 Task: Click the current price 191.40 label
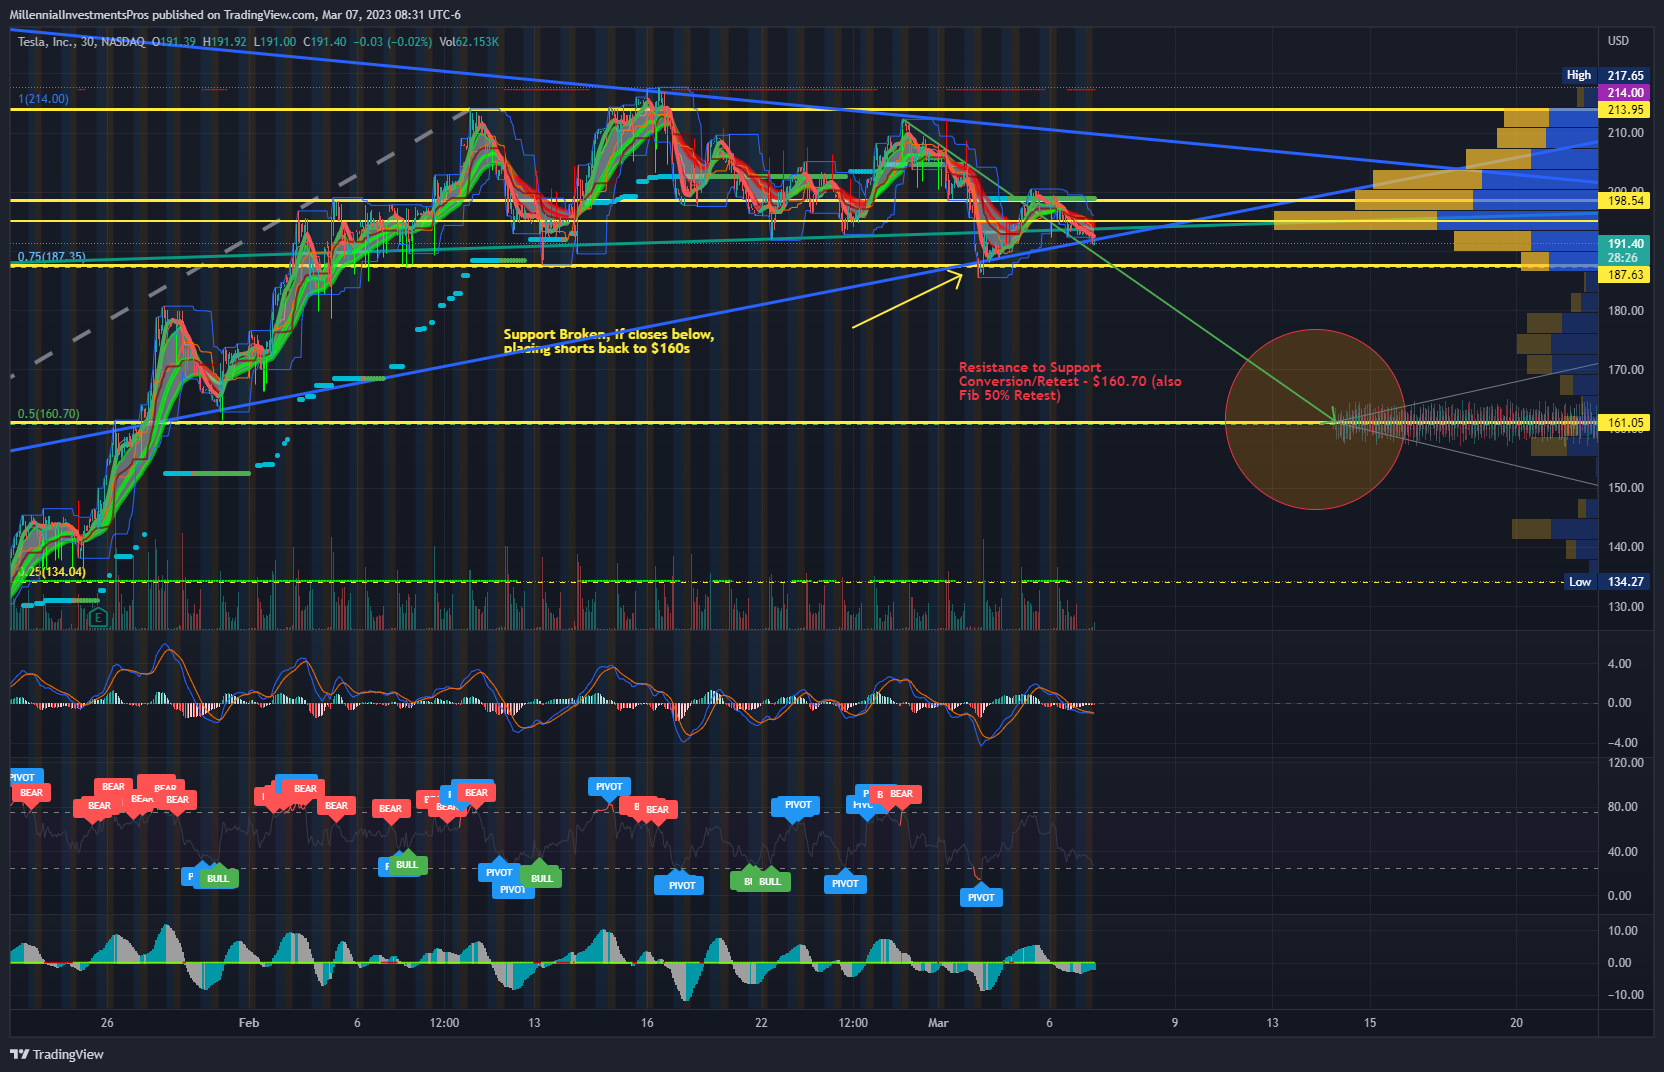[x=1625, y=244]
